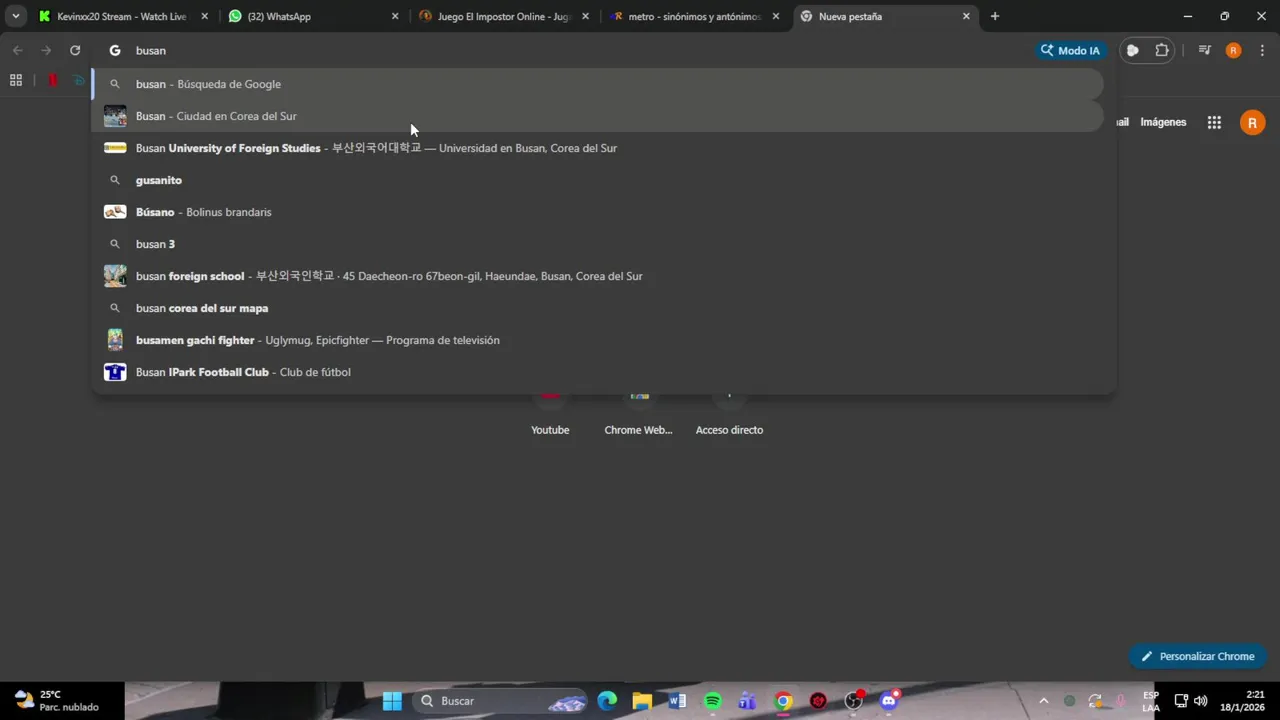Click the Búsano shell thumbnail
This screenshot has height=720, width=1280.
pos(115,212)
